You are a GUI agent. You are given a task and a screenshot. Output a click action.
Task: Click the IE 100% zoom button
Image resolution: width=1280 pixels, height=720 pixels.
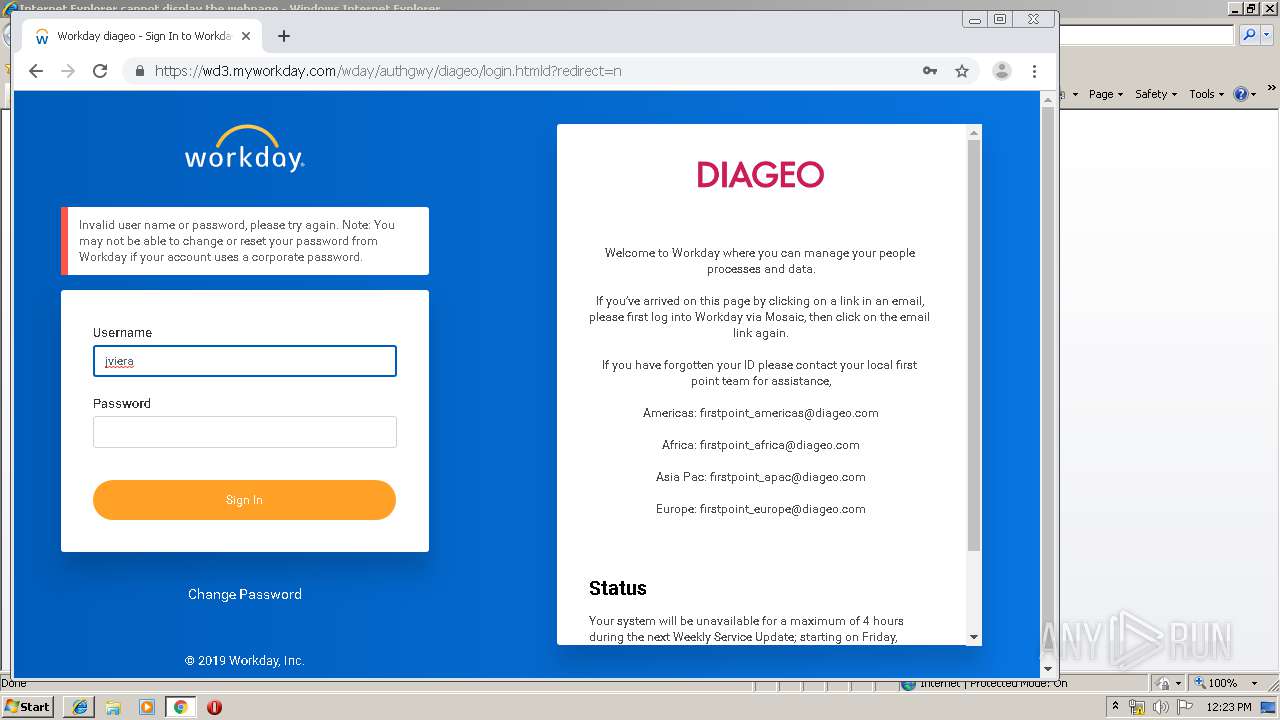pyautogui.click(x=1215, y=683)
